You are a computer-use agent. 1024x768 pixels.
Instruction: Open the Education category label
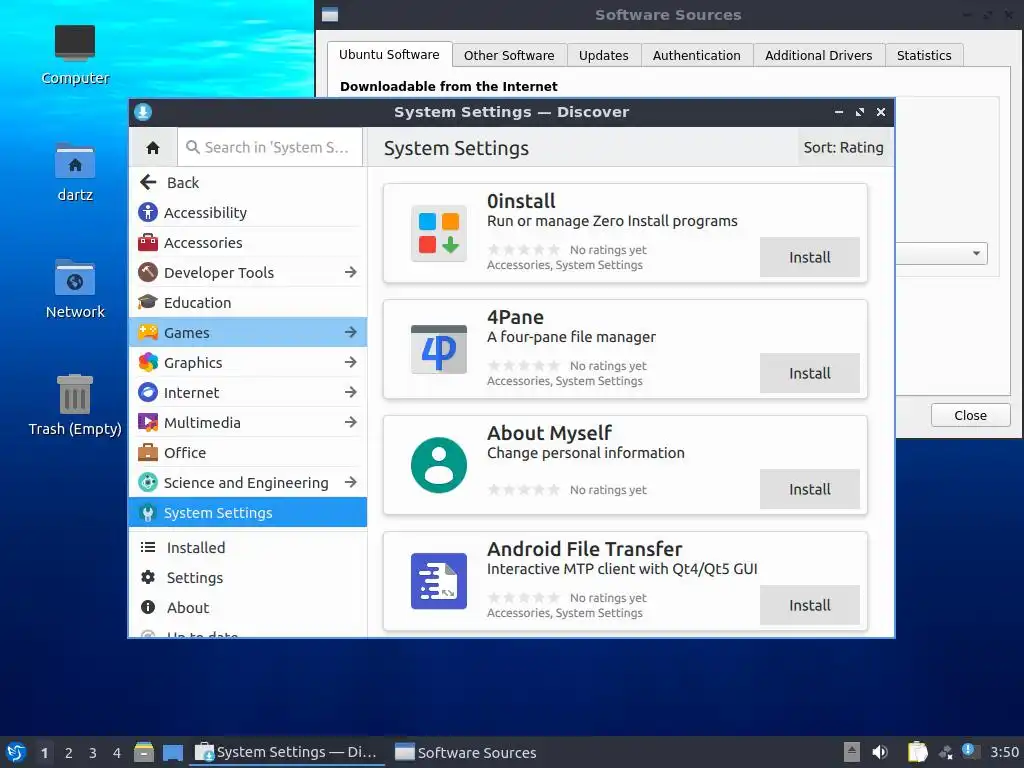point(198,302)
